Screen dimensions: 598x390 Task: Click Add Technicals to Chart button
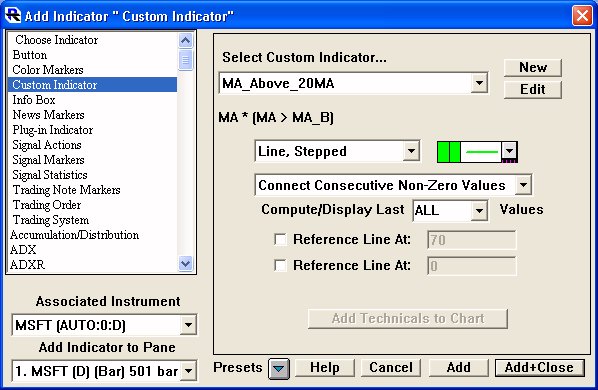click(408, 318)
